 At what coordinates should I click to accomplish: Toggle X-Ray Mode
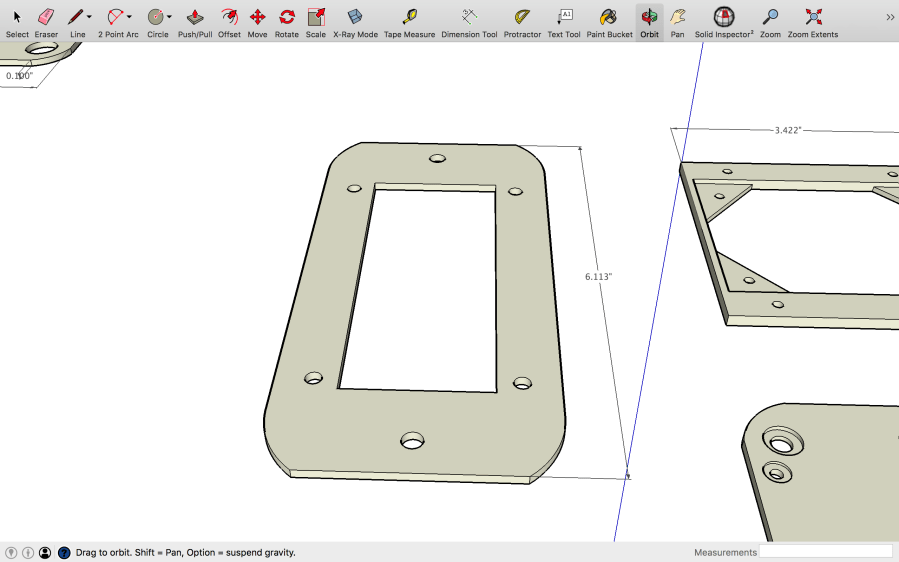pyautogui.click(x=355, y=17)
